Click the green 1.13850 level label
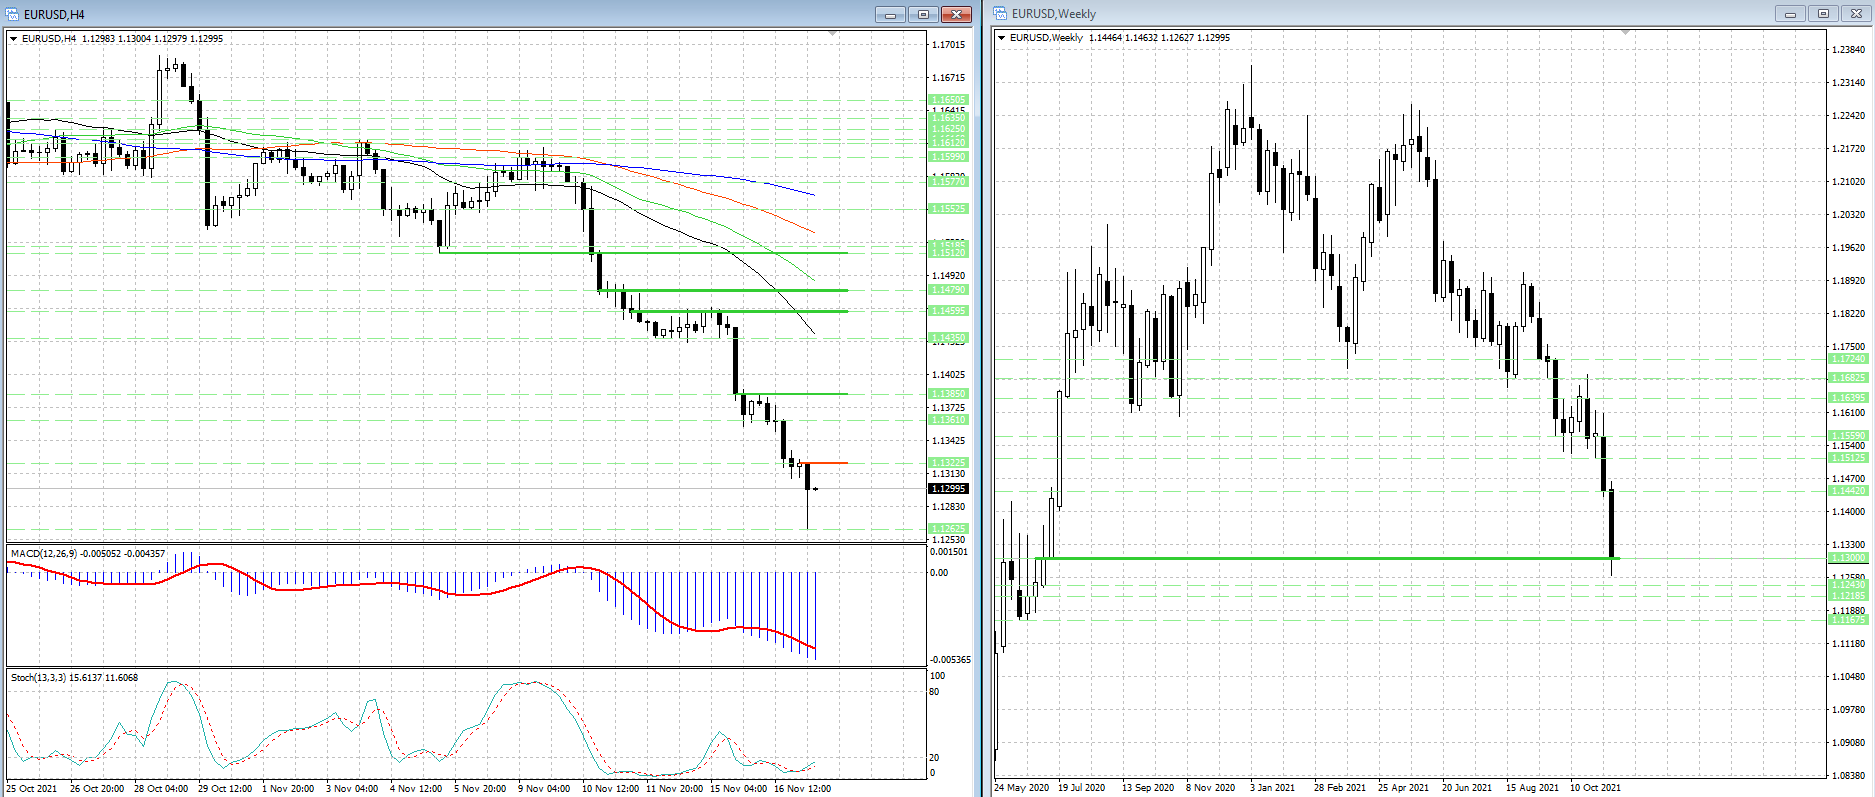This screenshot has width=1875, height=797. click(x=948, y=394)
